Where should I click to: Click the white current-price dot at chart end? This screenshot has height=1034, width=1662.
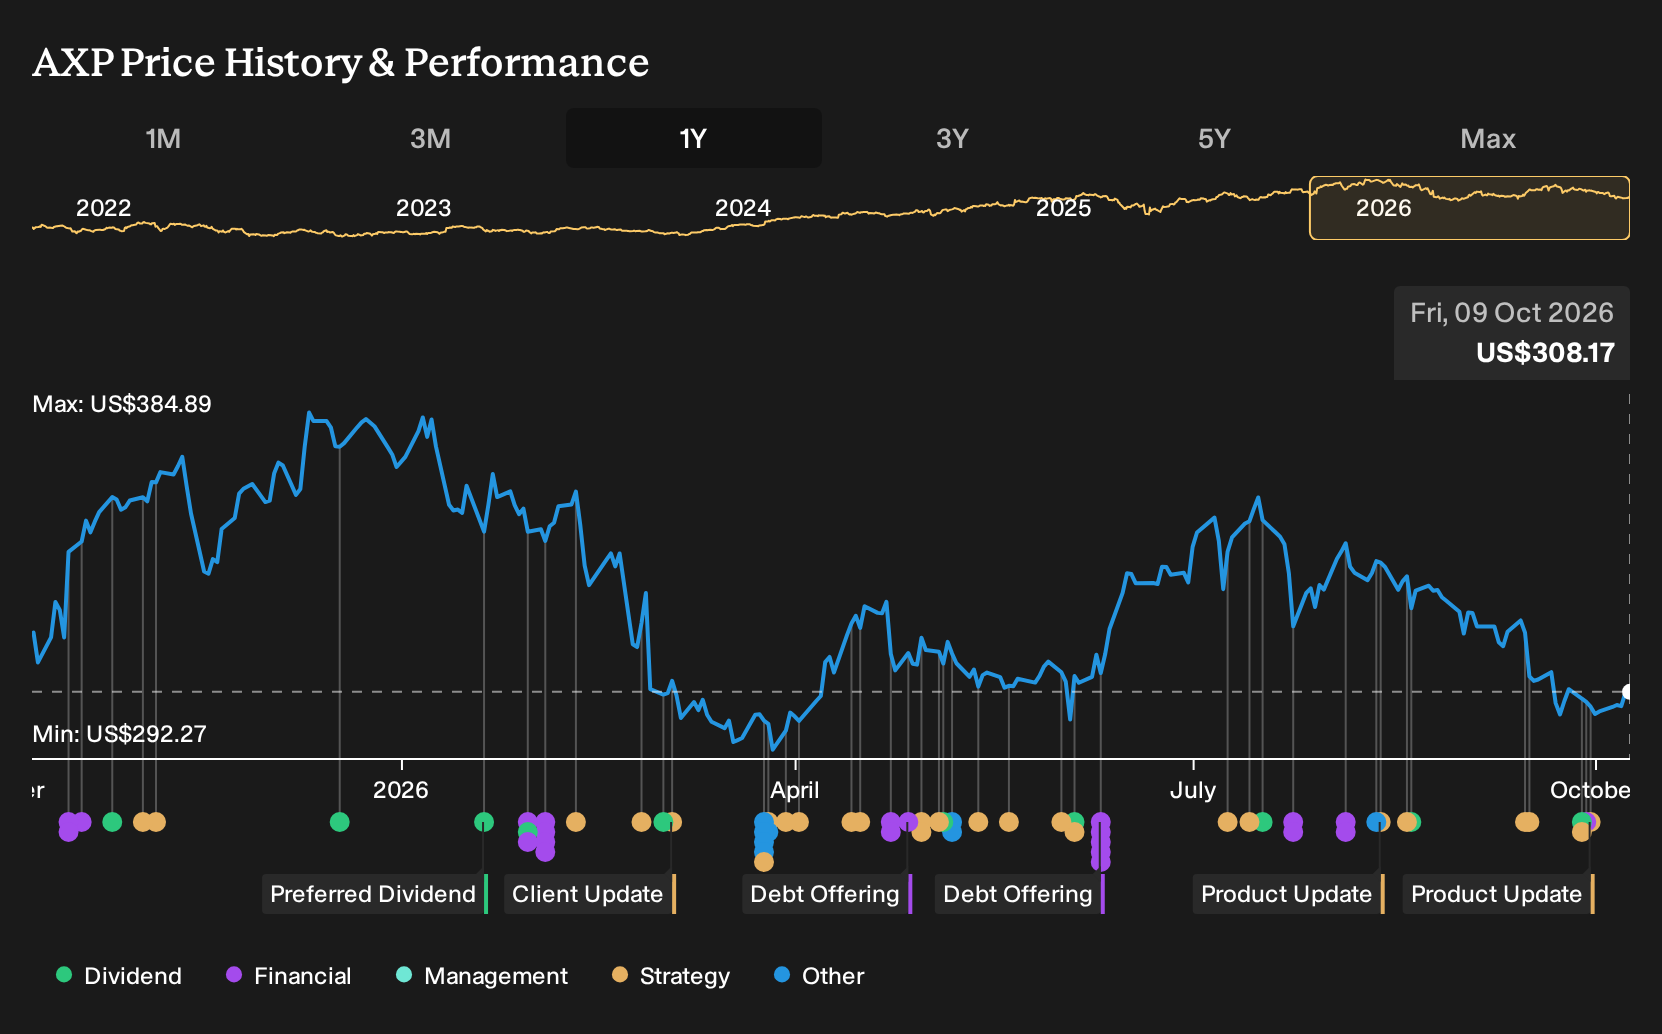coord(1628,692)
